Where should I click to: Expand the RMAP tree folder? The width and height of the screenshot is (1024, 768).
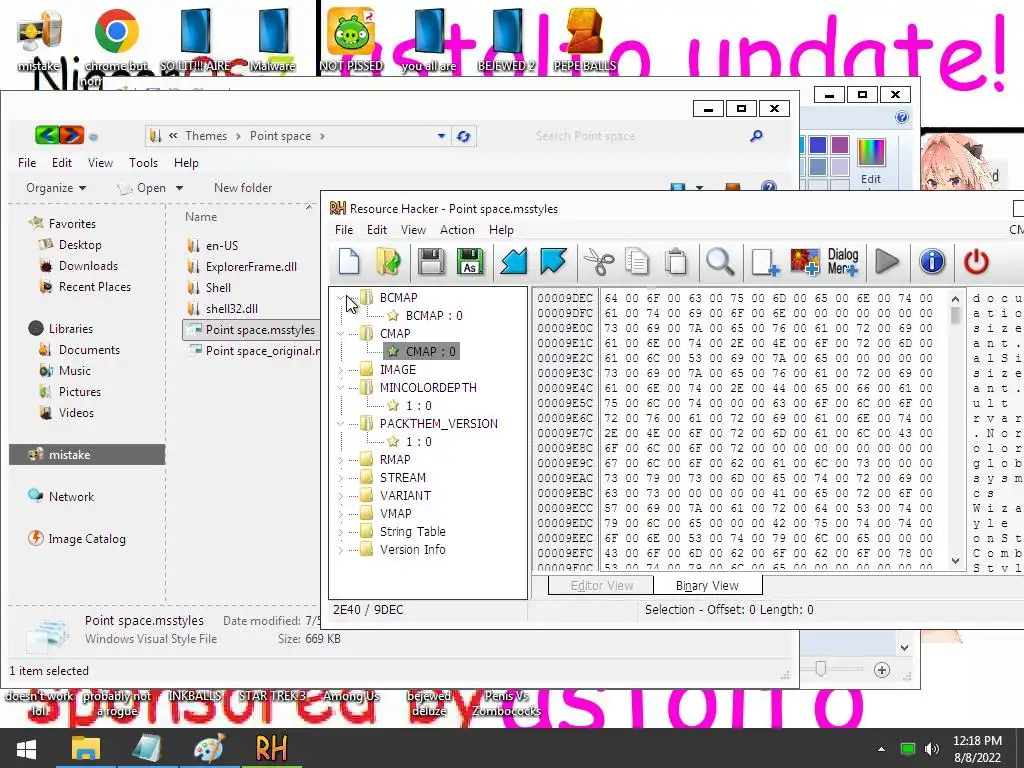tap(341, 460)
